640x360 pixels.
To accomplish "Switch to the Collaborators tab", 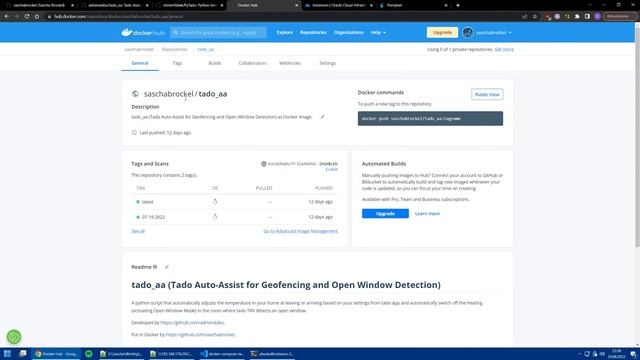I will 252,63.
